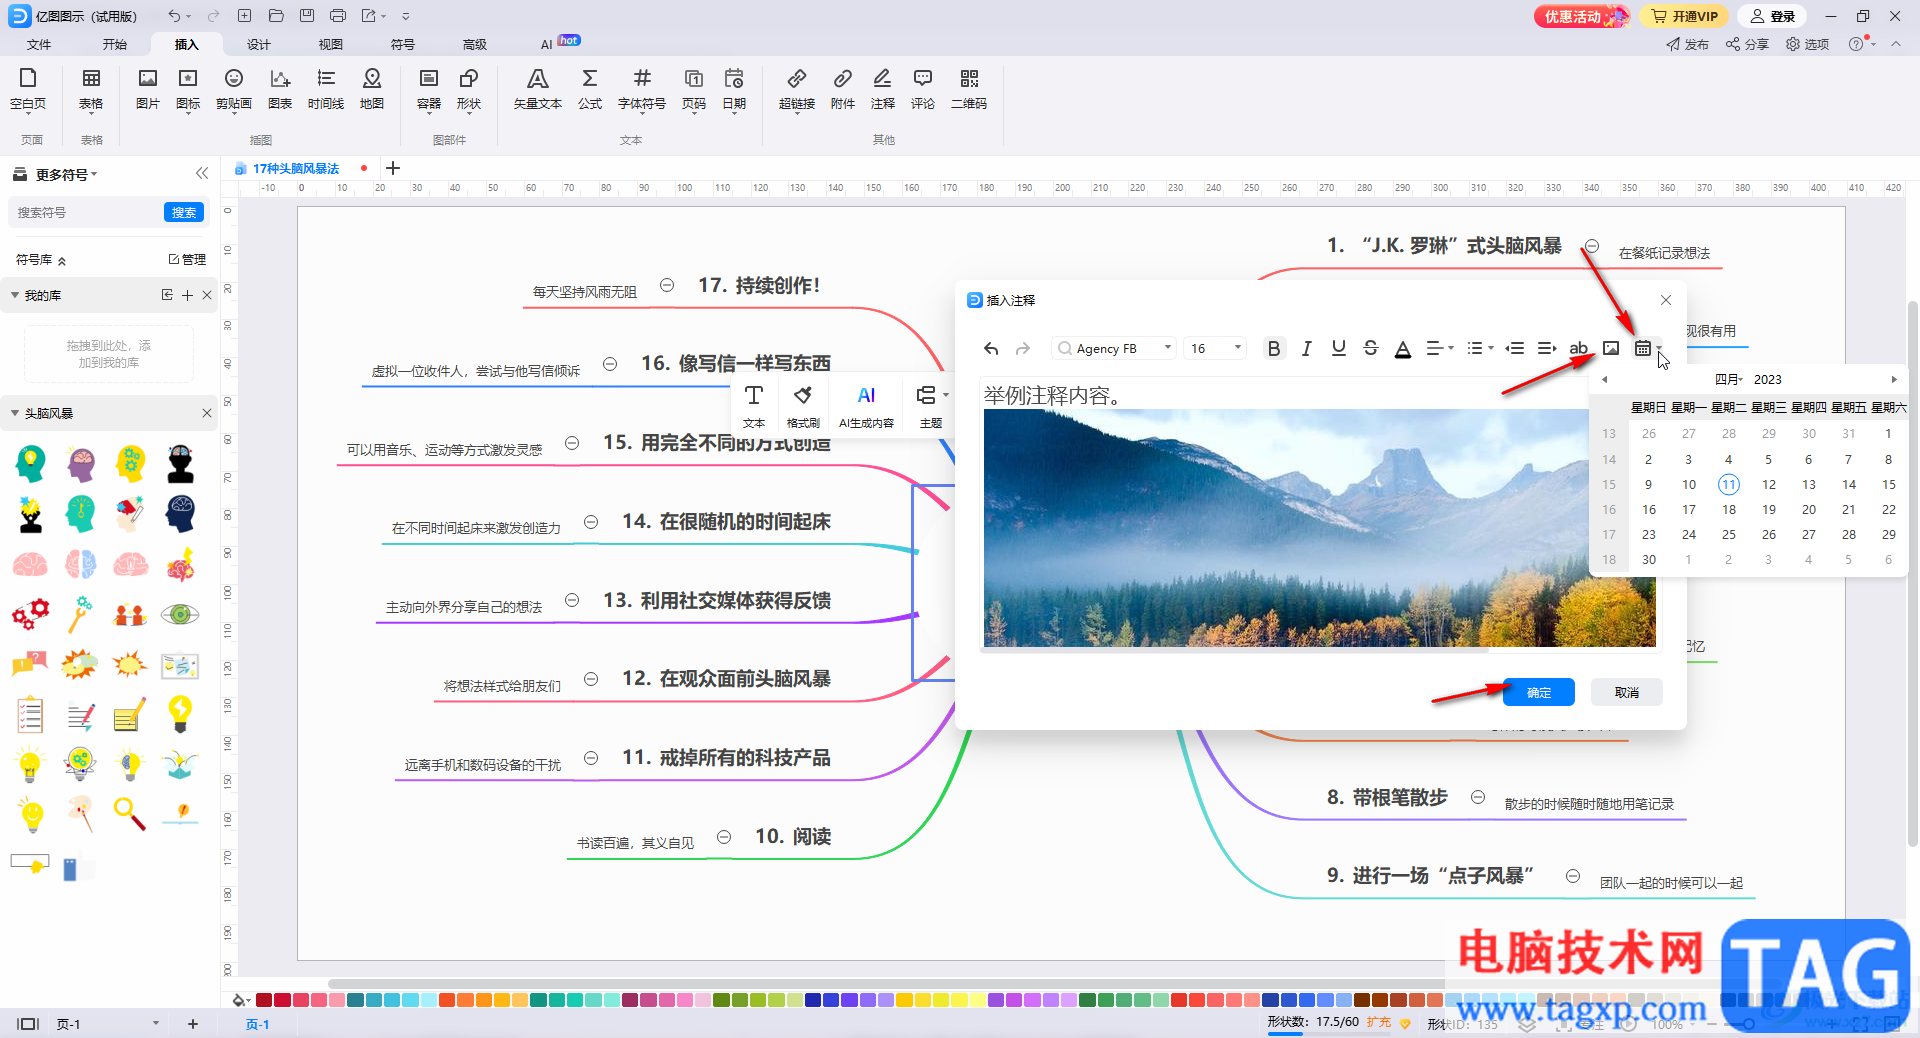Screen dimensions: 1920x1038
Task: Collapse the '17. 持续创作!' branch
Action: pyautogui.click(x=667, y=285)
